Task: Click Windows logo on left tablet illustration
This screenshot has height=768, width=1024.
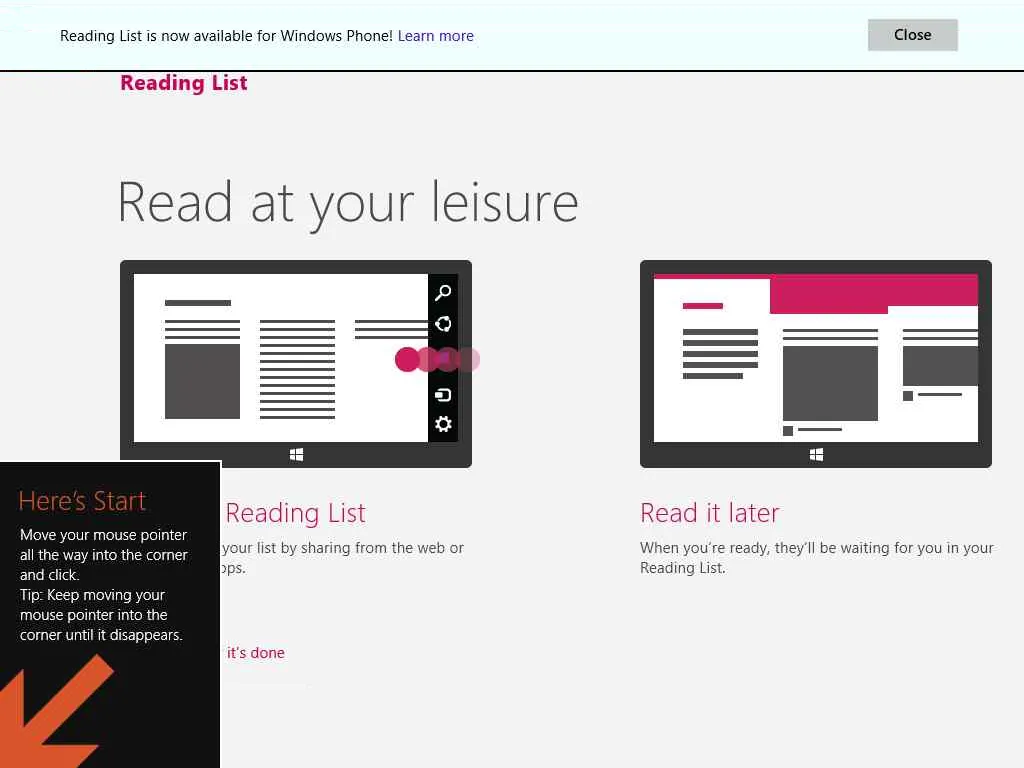Action: [x=296, y=455]
